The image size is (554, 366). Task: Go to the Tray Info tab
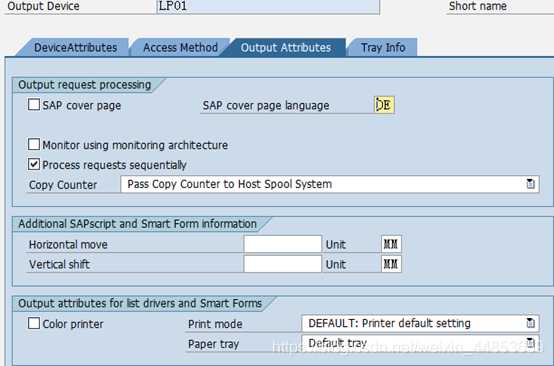pos(383,47)
